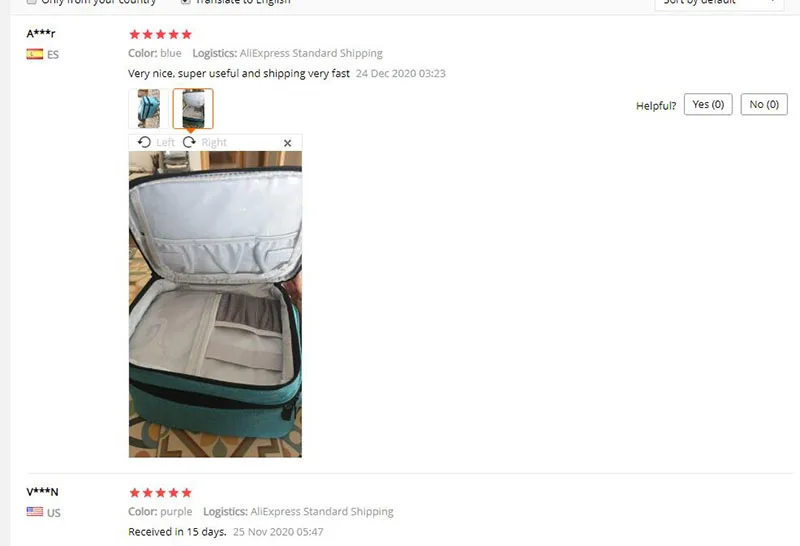Select the second open-bag thumbnail
This screenshot has height=546, width=800.
[x=193, y=108]
